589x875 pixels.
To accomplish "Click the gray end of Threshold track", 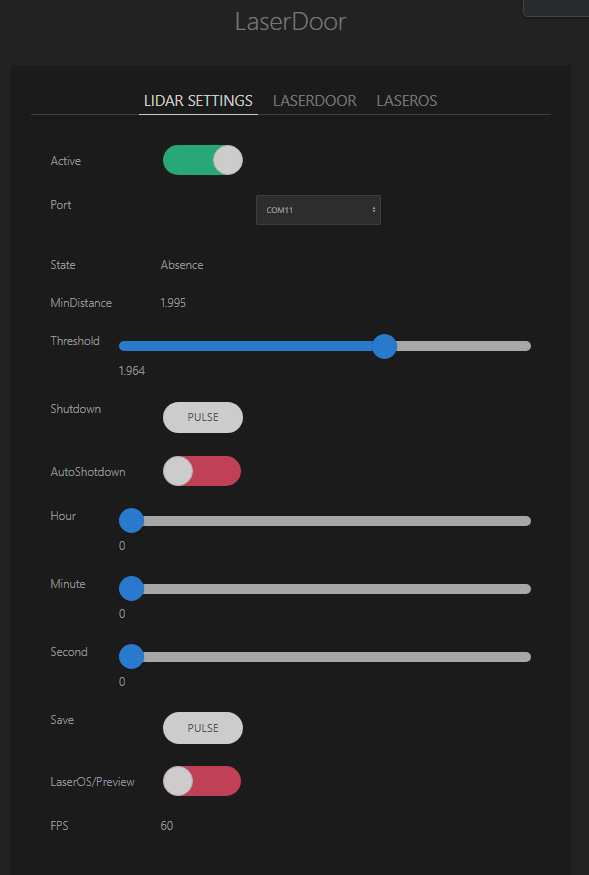I will tap(463, 346).
